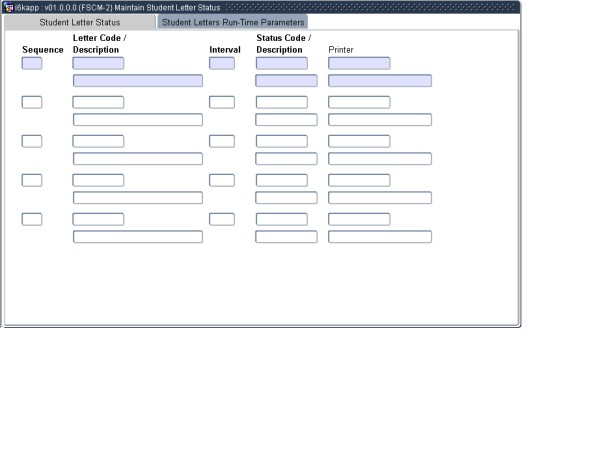Click Status Code field in fourth row
The height and width of the screenshot is (450, 600).
pos(282,180)
